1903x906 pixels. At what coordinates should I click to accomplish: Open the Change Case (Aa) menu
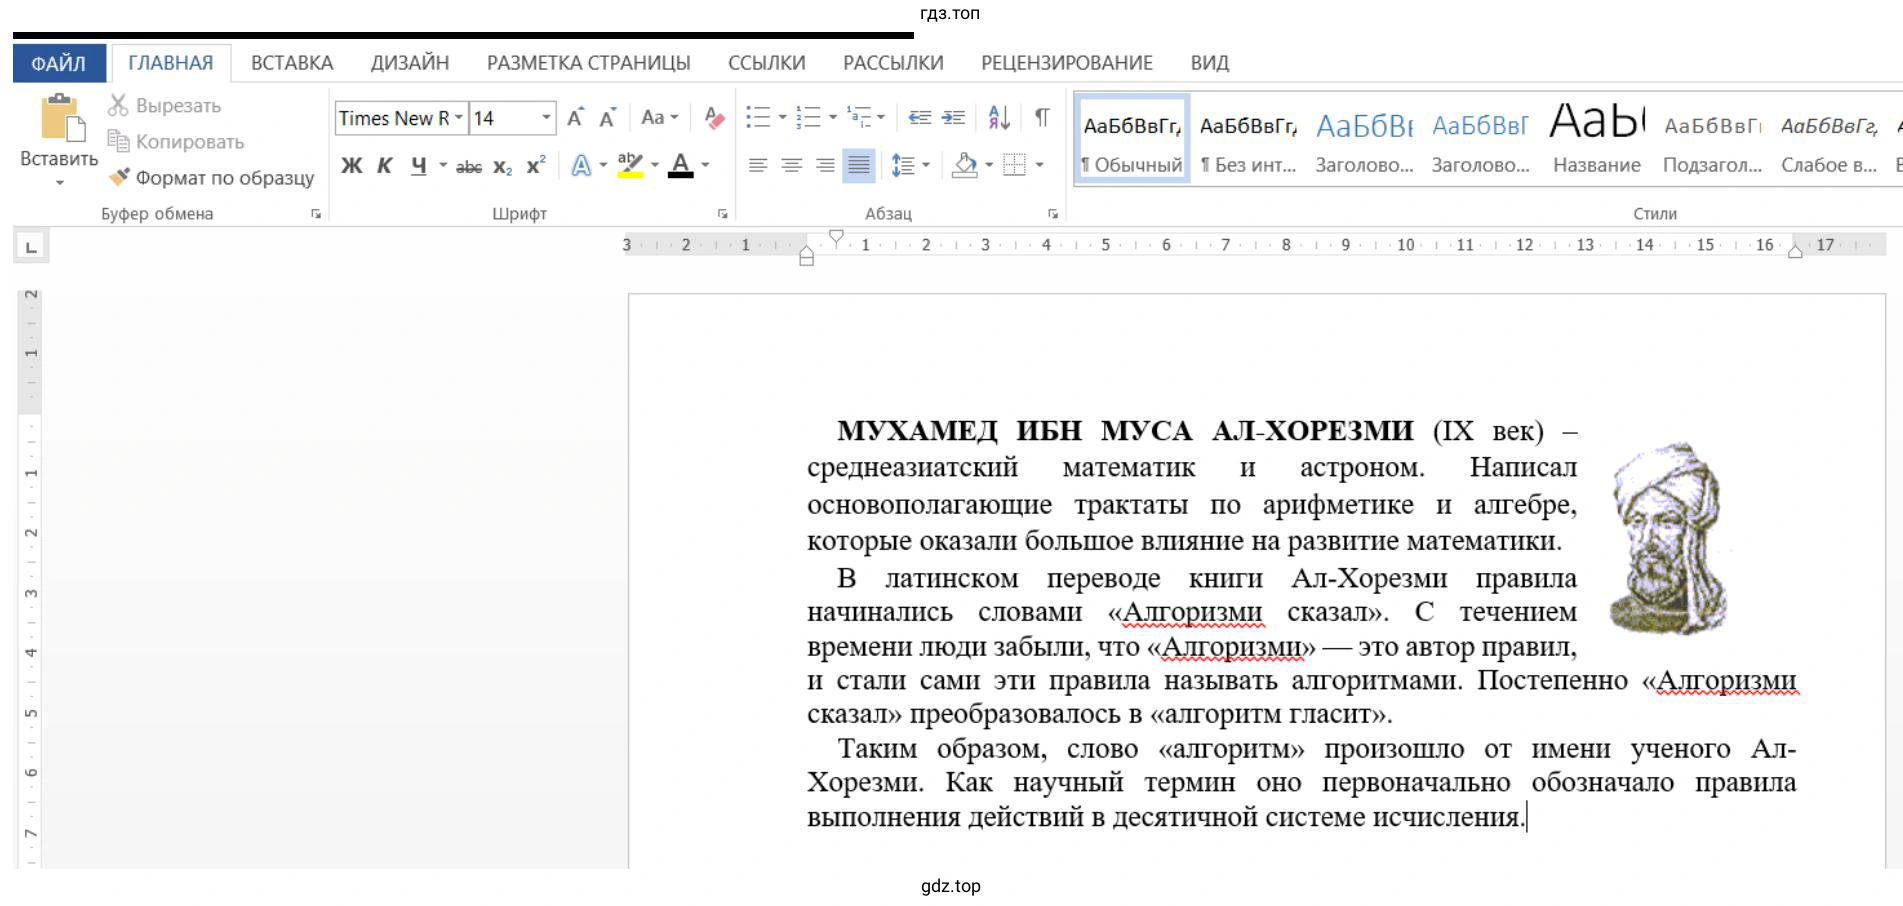click(659, 117)
